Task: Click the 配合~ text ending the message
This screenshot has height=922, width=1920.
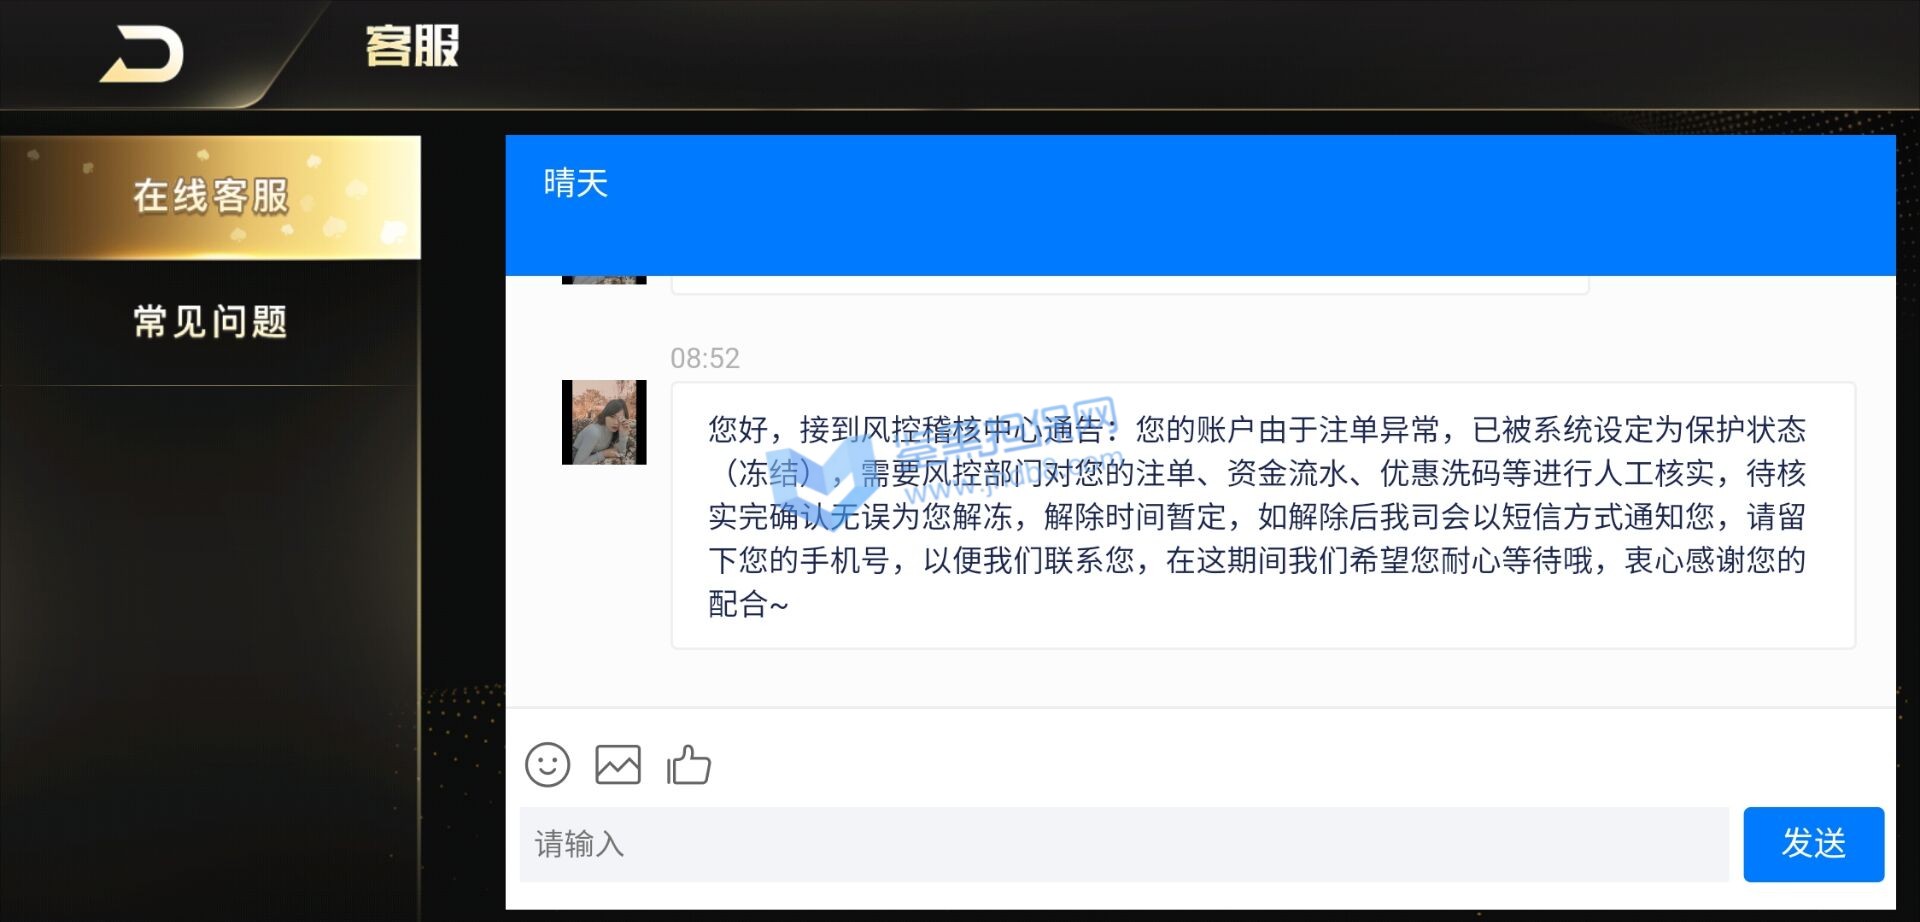Action: click(x=748, y=604)
